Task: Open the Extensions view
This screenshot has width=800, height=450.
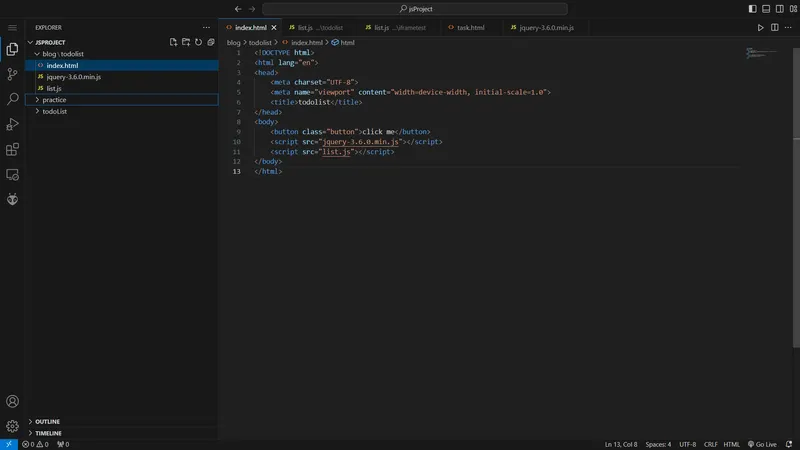Action: 12,149
